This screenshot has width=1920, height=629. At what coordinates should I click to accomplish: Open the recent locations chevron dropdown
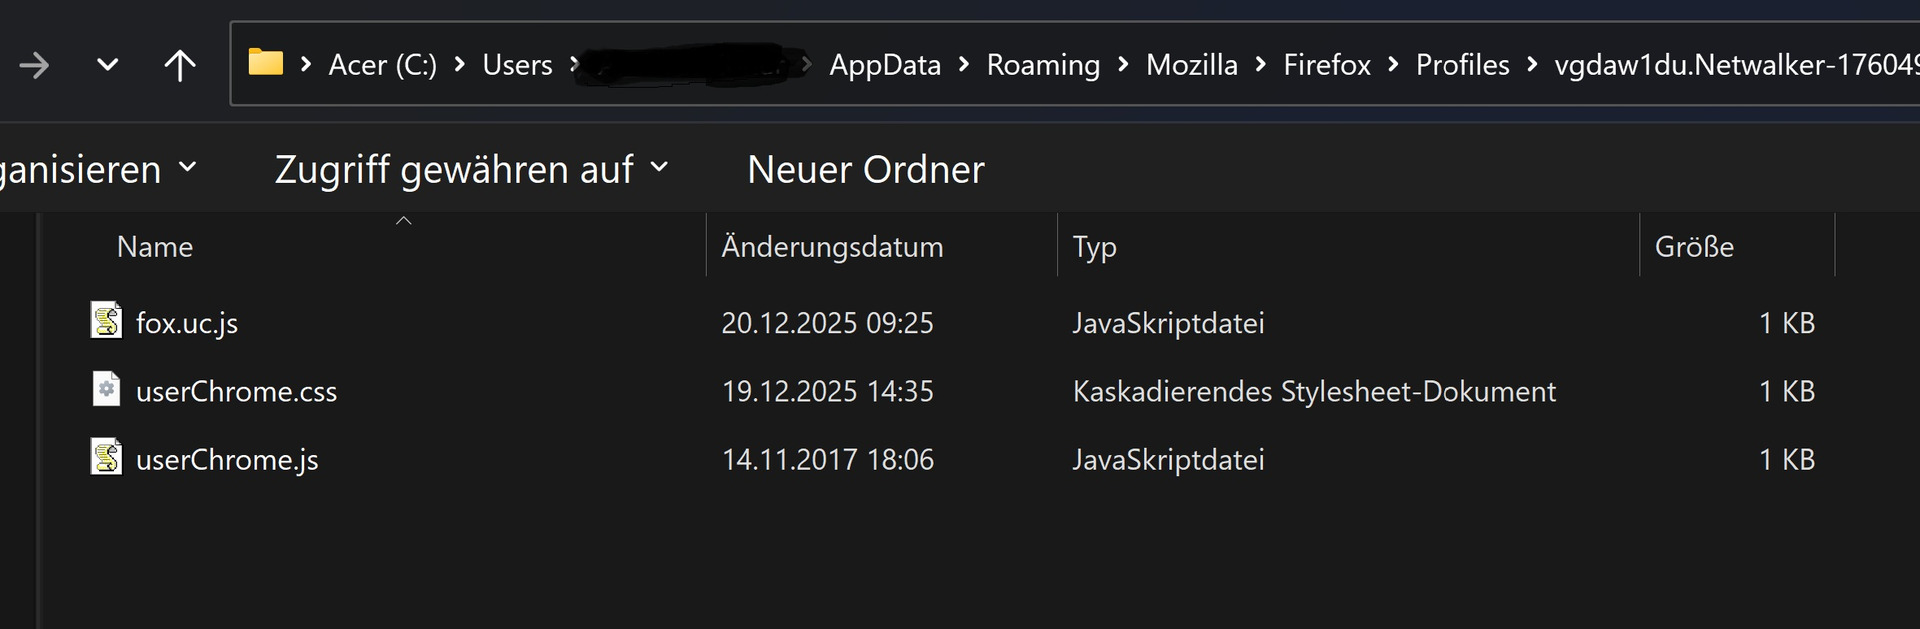pos(107,66)
